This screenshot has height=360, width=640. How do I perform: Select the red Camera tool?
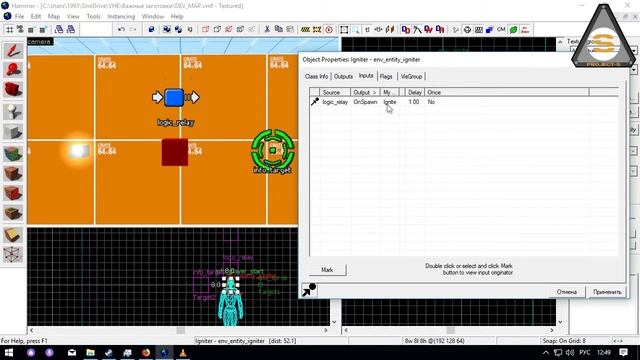(13, 90)
